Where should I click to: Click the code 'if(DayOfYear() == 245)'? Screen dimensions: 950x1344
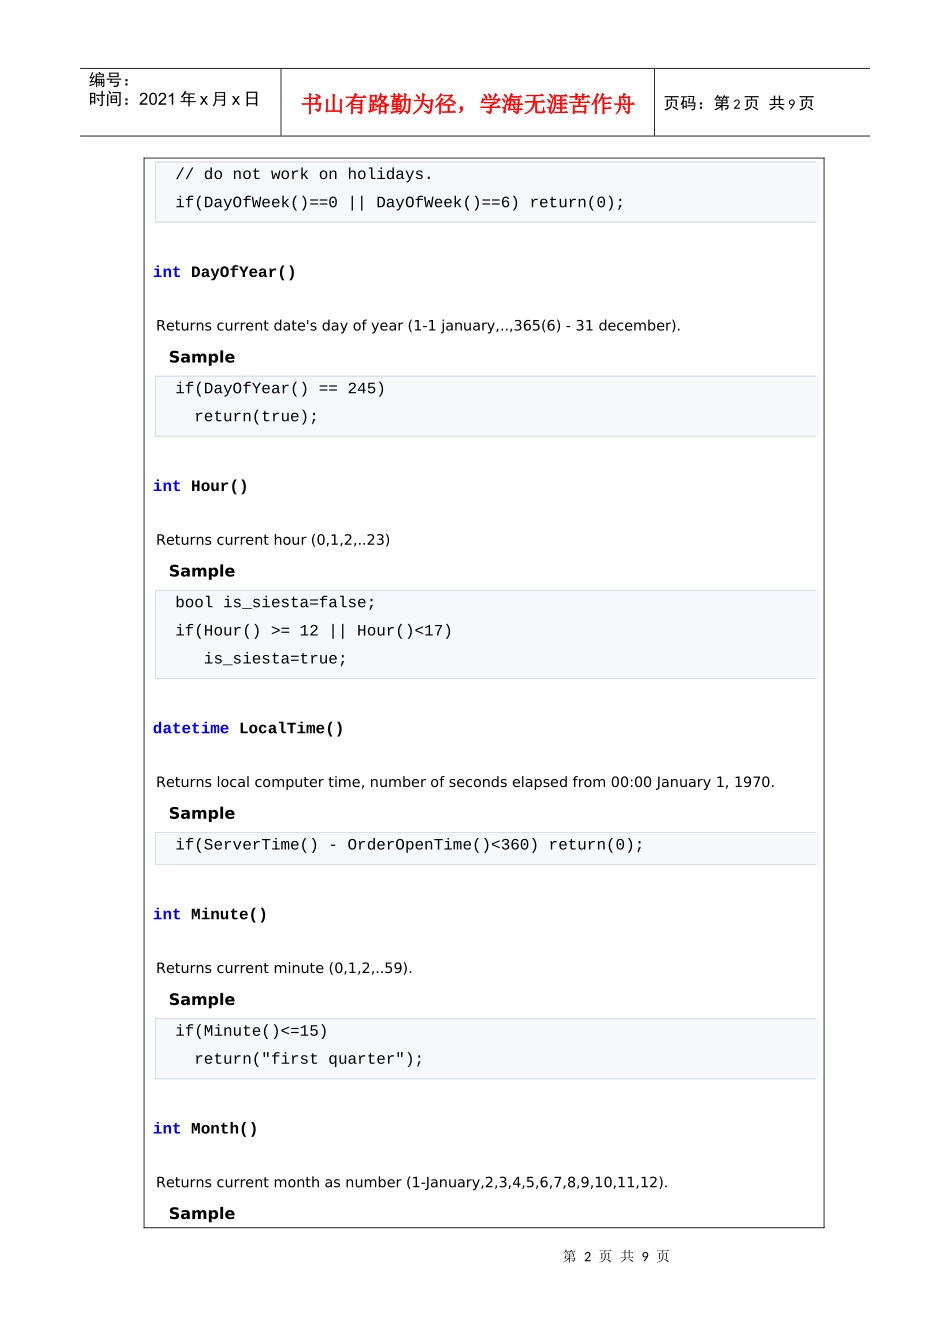[x=280, y=388]
